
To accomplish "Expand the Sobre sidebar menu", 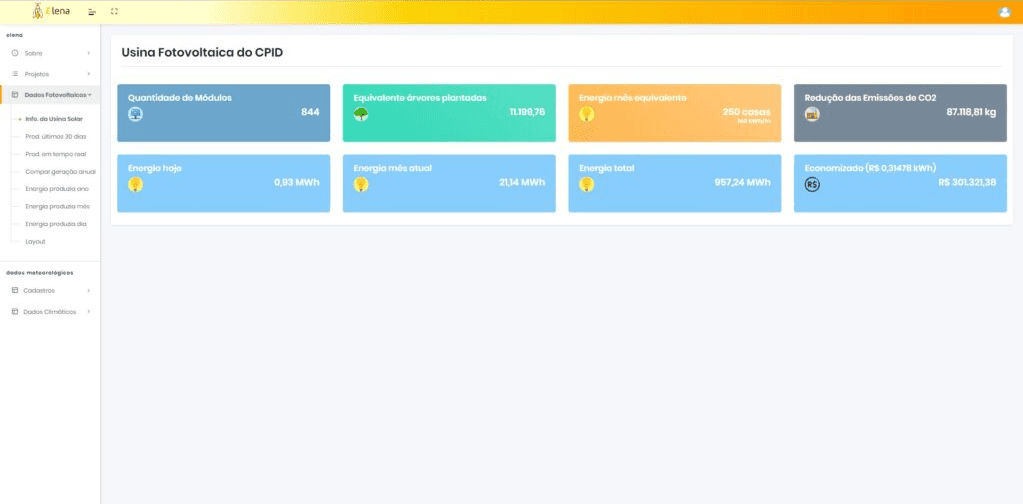I will (50, 52).
